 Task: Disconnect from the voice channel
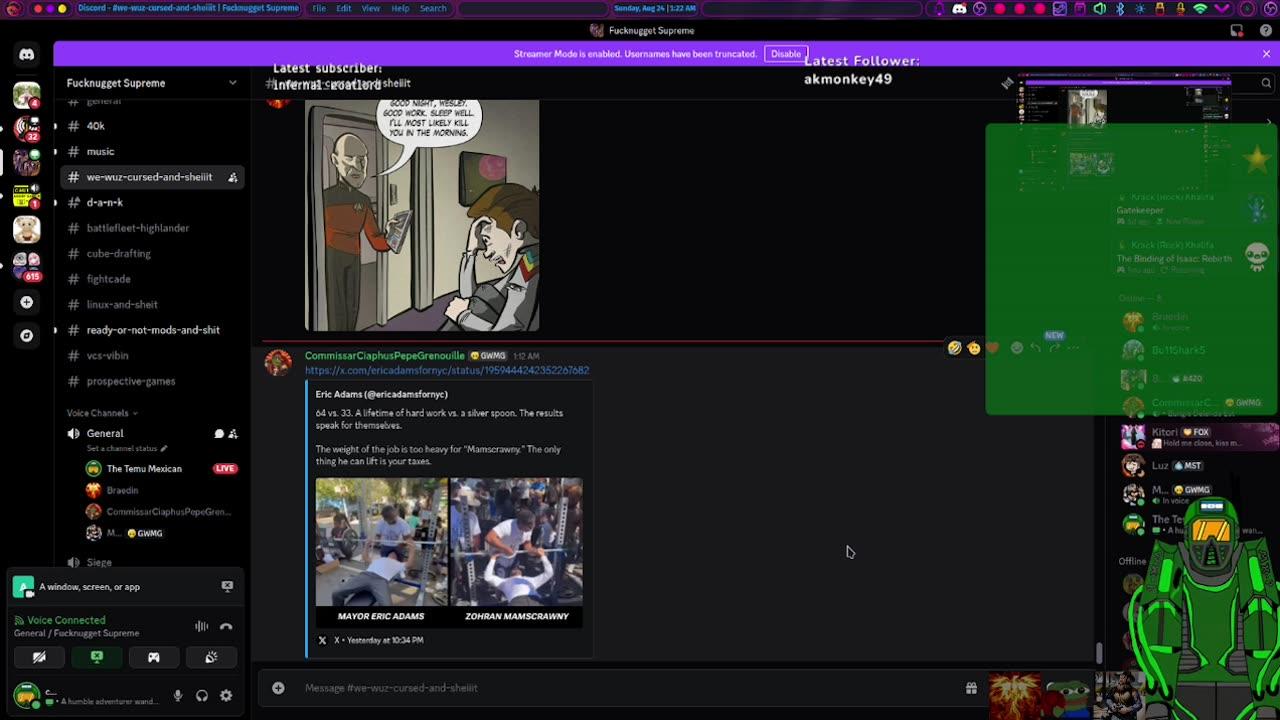coord(226,626)
